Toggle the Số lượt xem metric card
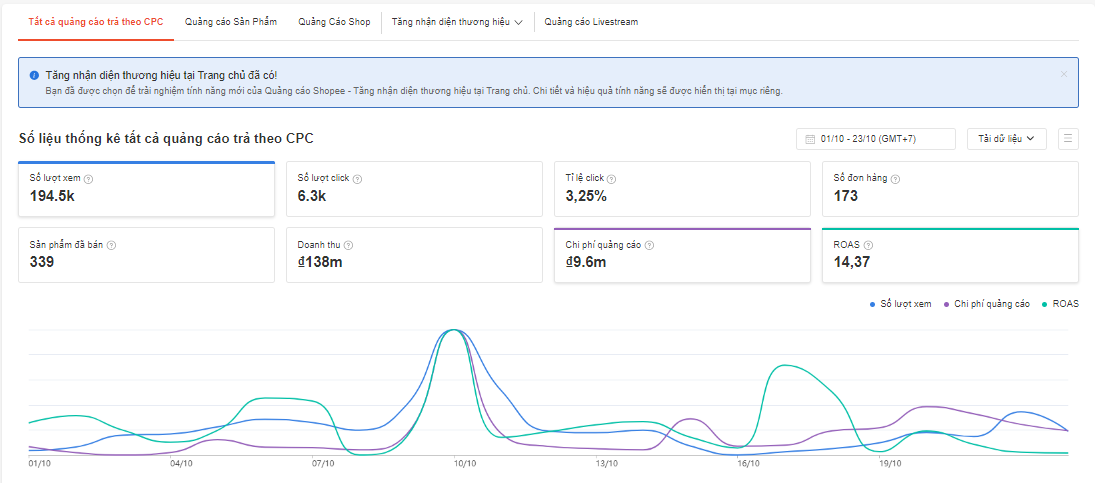The width and height of the screenshot is (1095, 483). point(146,189)
